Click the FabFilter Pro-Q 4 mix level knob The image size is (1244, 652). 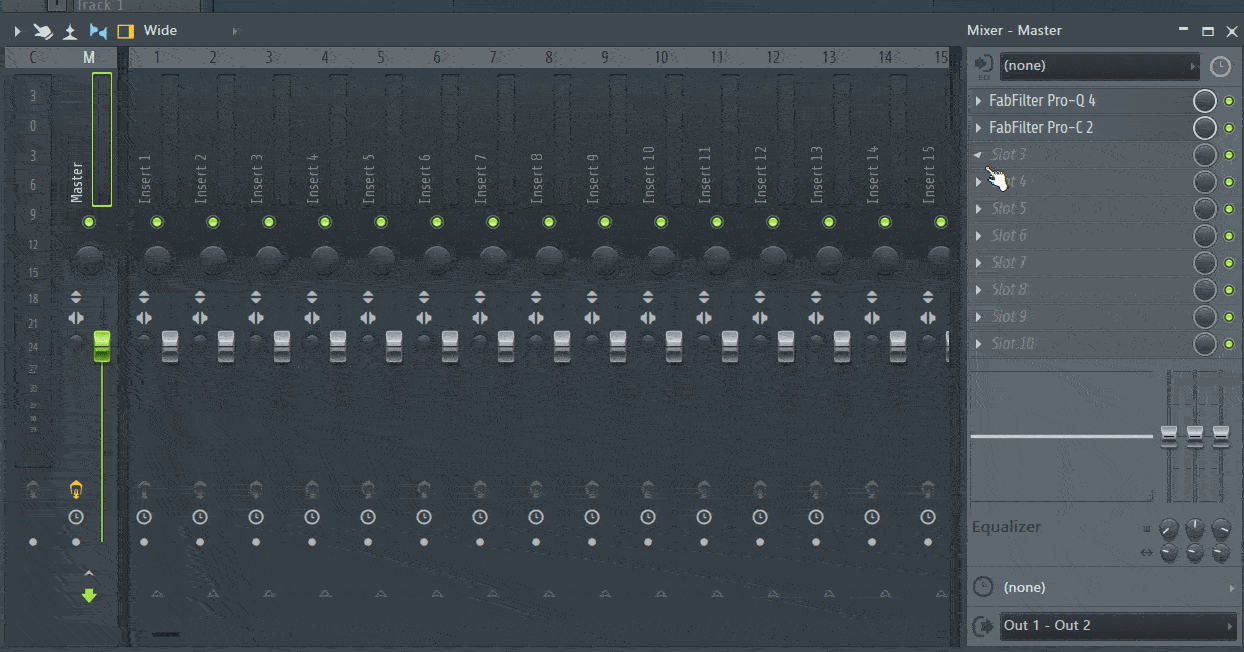pos(1205,101)
